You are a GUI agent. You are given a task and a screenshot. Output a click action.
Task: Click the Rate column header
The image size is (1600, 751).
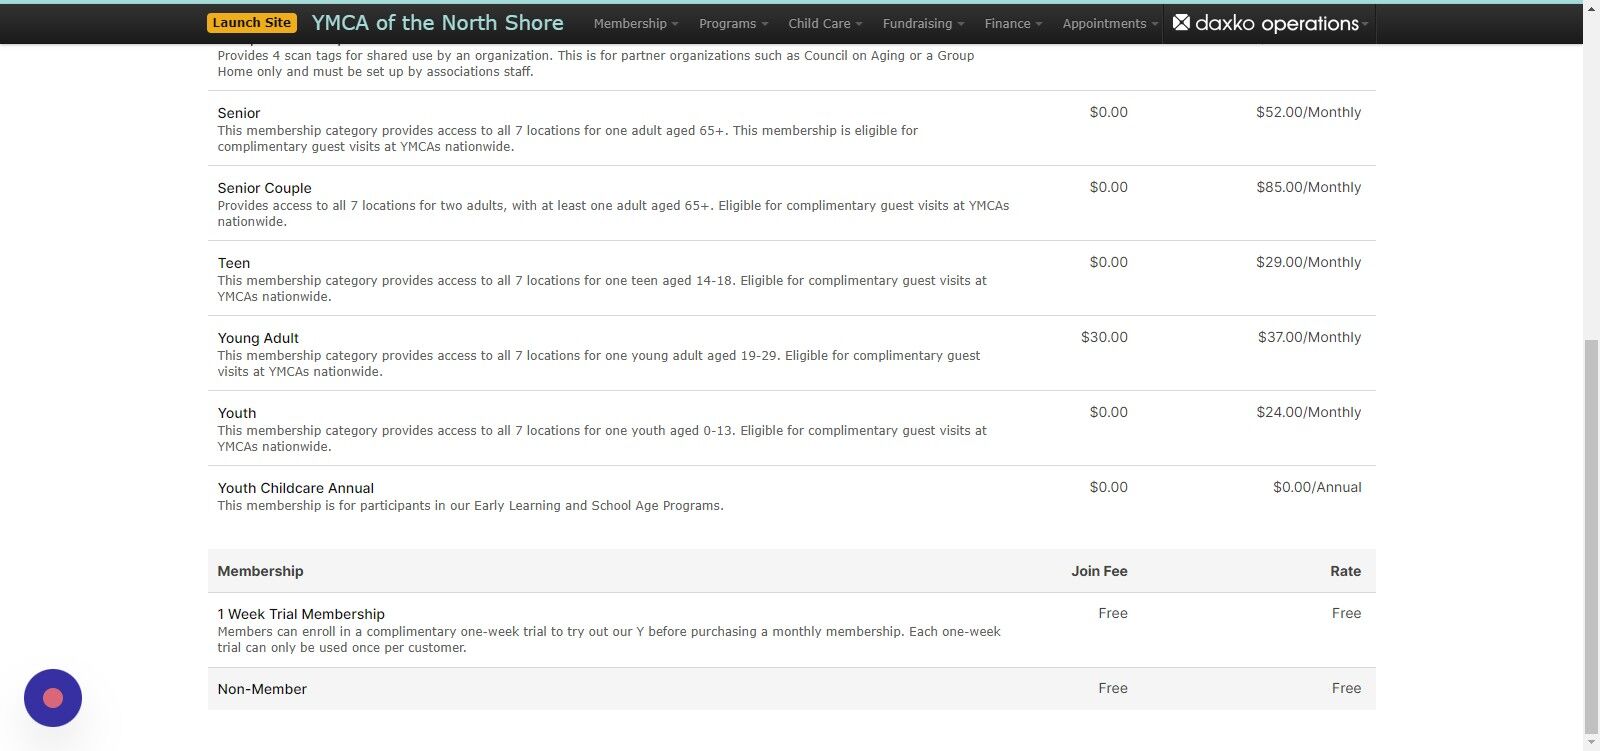(x=1346, y=571)
